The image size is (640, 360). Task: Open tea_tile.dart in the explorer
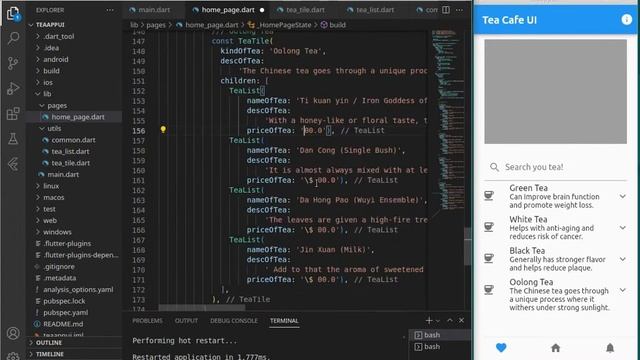[x=70, y=163]
